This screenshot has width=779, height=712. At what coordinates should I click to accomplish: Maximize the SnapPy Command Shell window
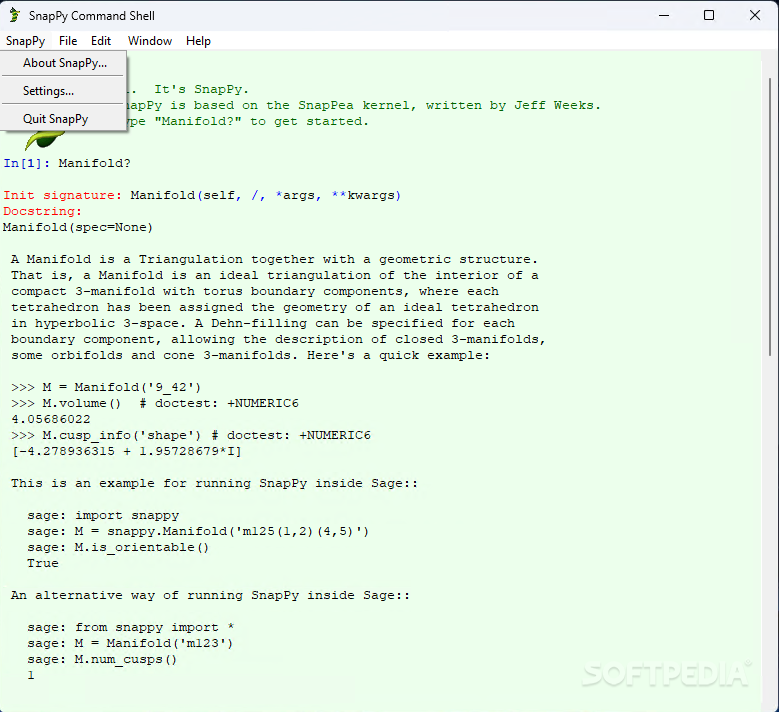[x=709, y=15]
